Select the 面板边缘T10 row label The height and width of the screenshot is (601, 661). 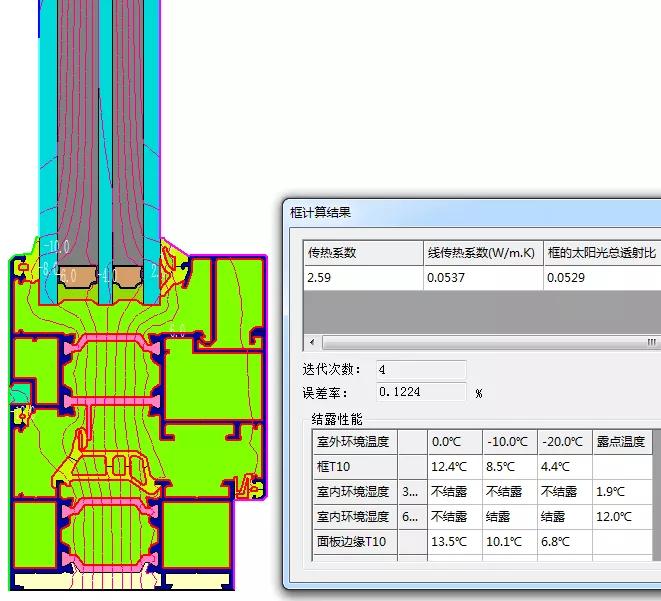click(354, 542)
